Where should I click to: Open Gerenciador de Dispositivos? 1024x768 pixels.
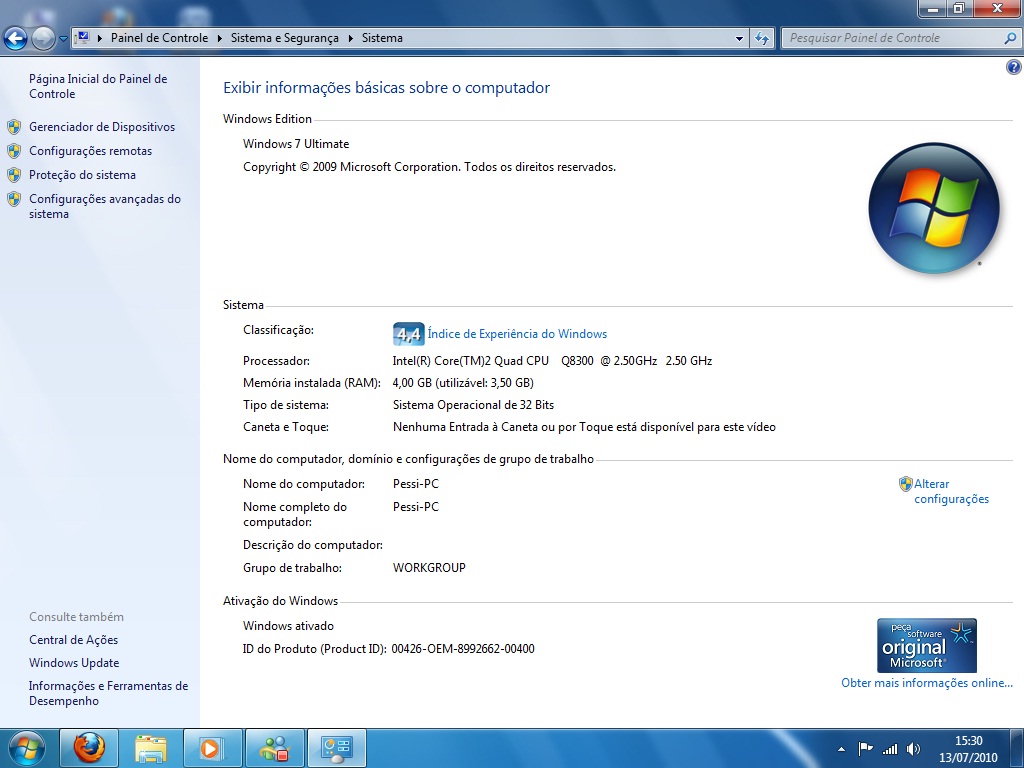pyautogui.click(x=102, y=127)
